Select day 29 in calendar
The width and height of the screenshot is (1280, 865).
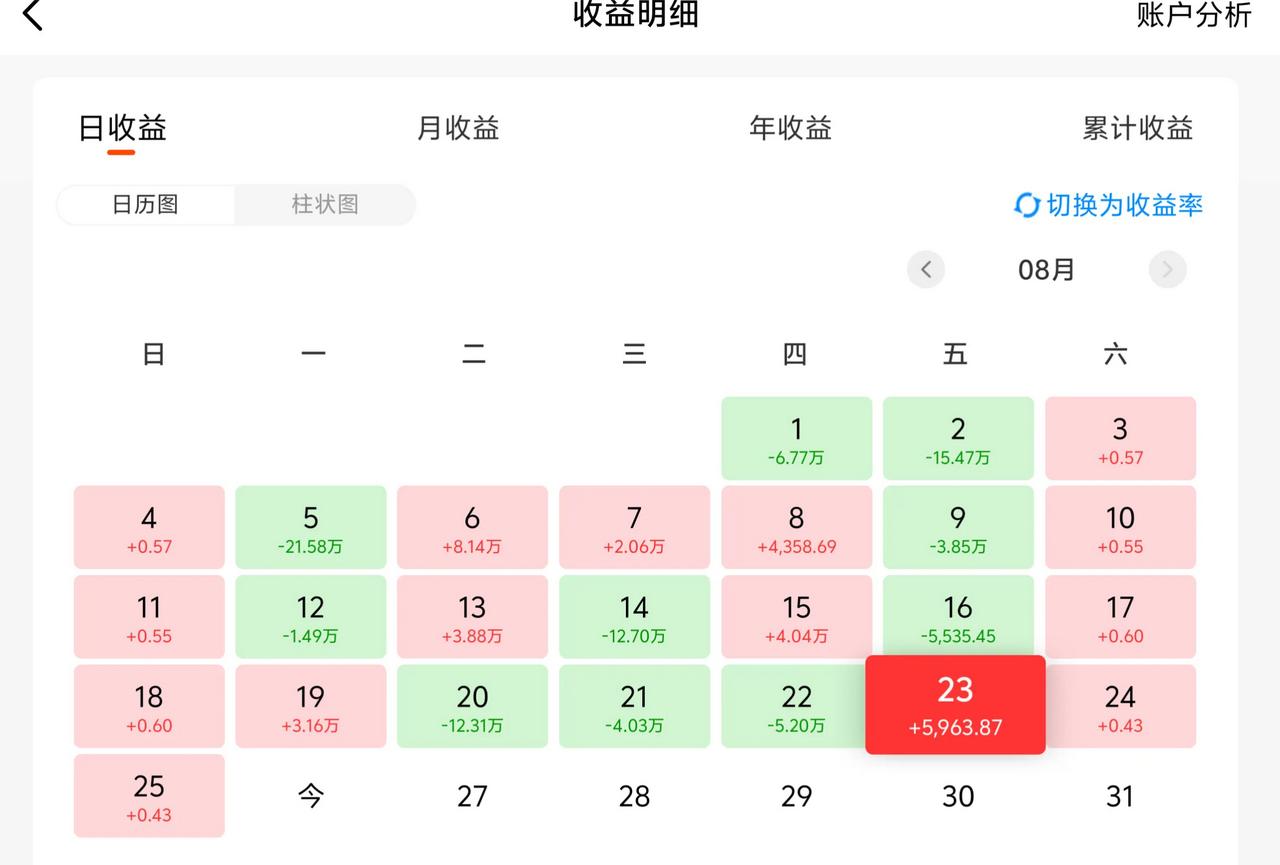(796, 796)
